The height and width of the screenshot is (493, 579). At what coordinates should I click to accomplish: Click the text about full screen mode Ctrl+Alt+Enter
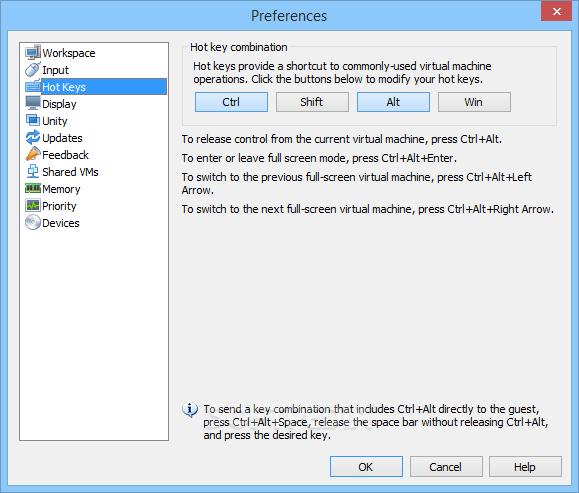319,158
